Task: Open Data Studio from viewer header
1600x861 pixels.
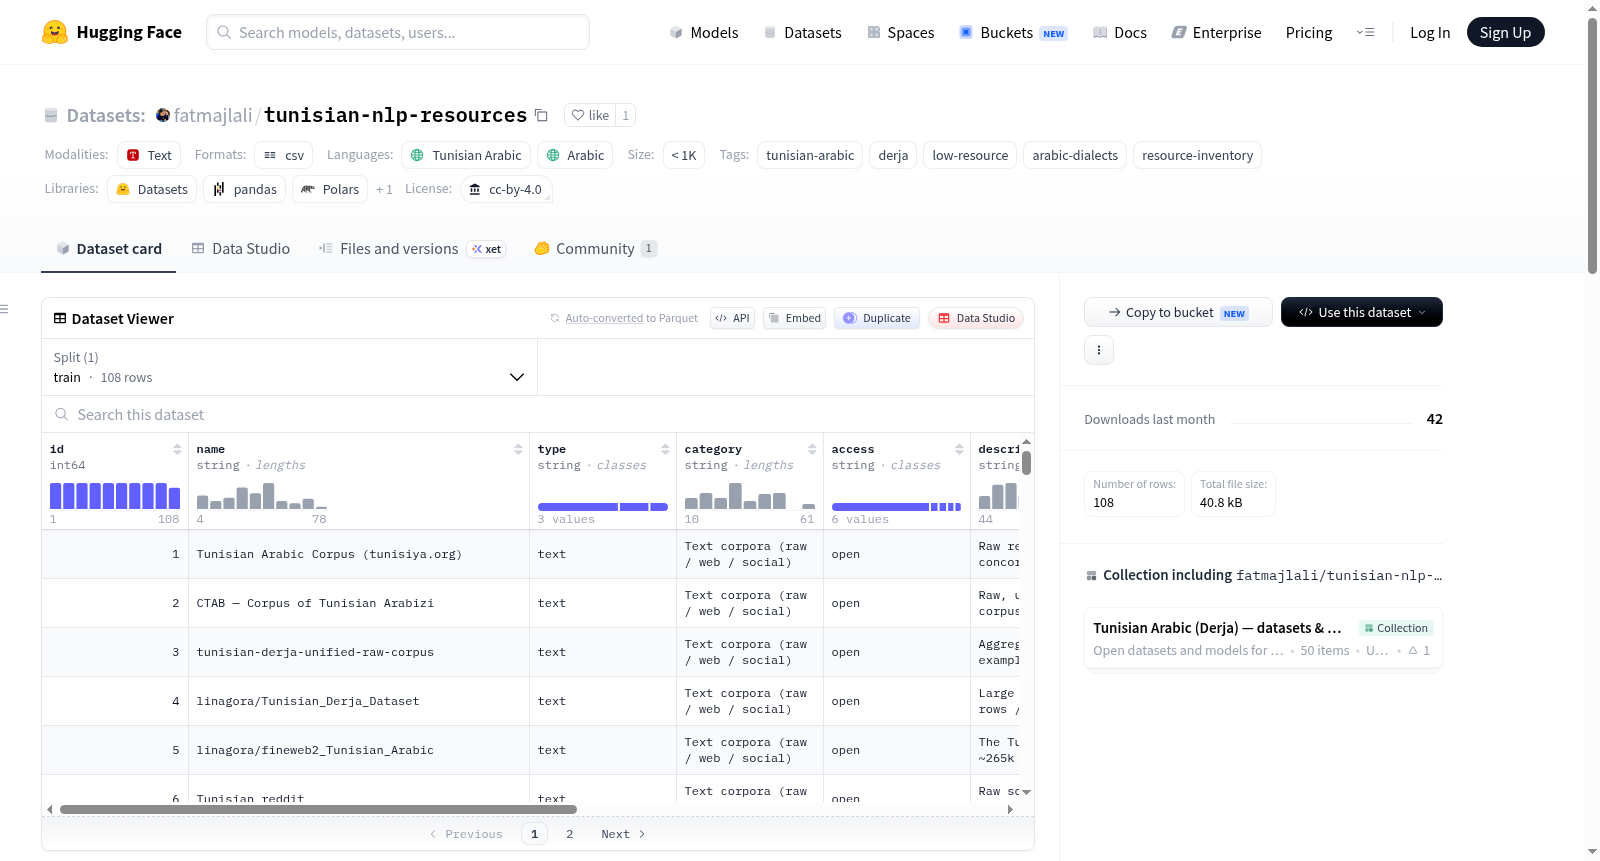Action: pos(976,318)
